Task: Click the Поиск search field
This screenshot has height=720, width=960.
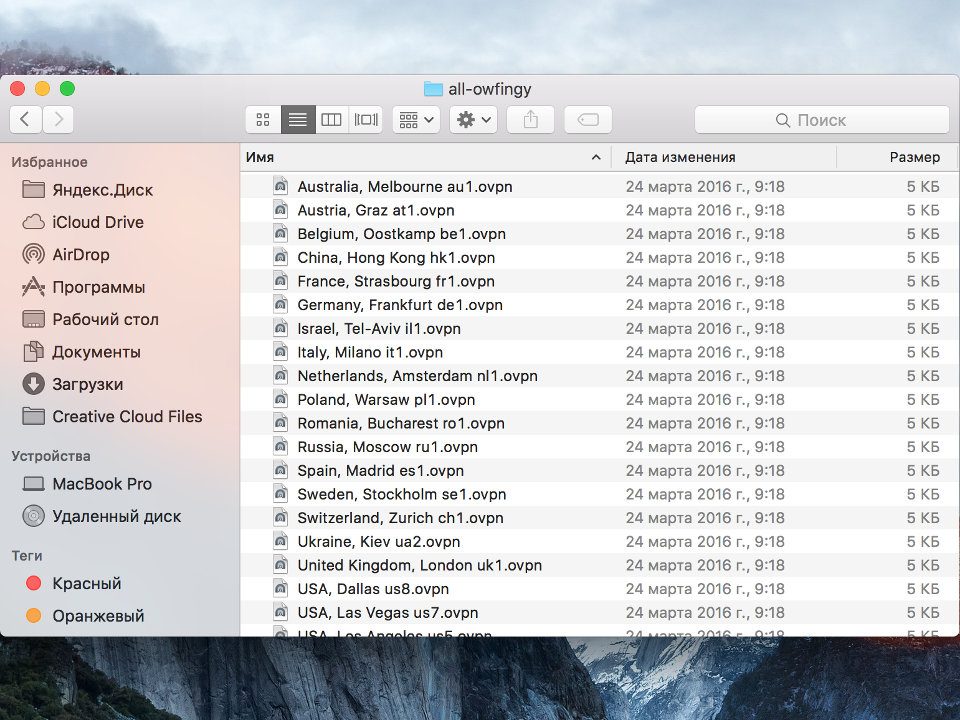Action: (822, 120)
